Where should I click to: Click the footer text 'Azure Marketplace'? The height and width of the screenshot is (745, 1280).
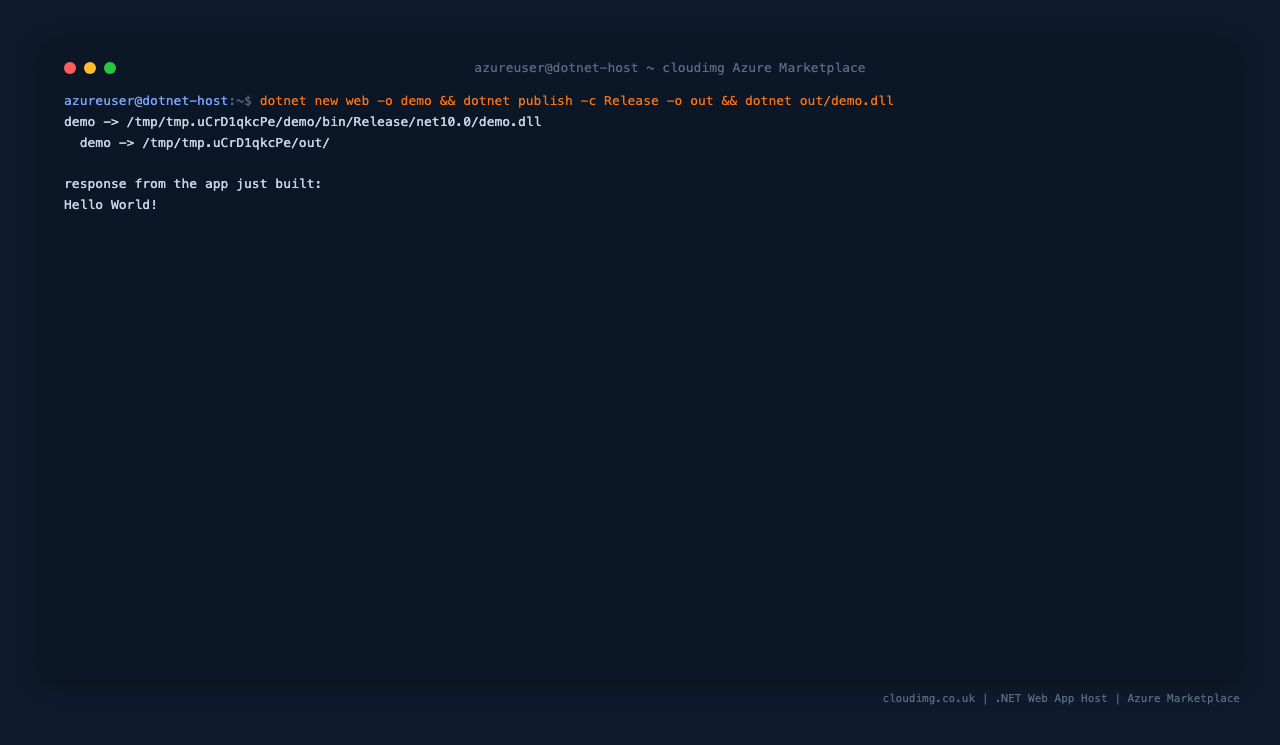tap(1183, 699)
